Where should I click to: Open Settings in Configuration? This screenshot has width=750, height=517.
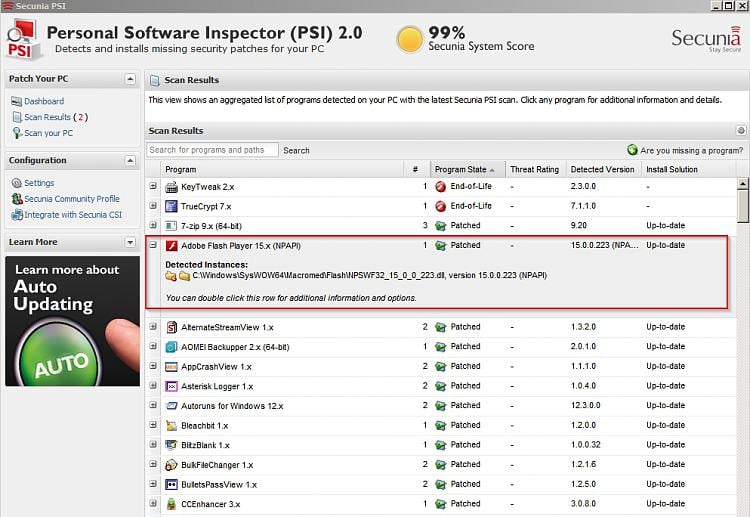(39, 183)
